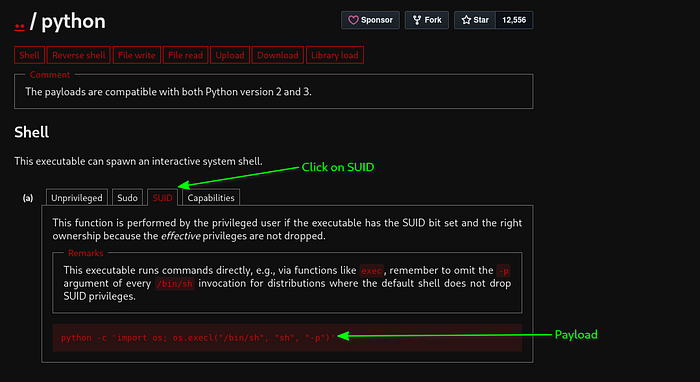Select the SUID tab
The height and width of the screenshot is (382, 700).
[162, 198]
